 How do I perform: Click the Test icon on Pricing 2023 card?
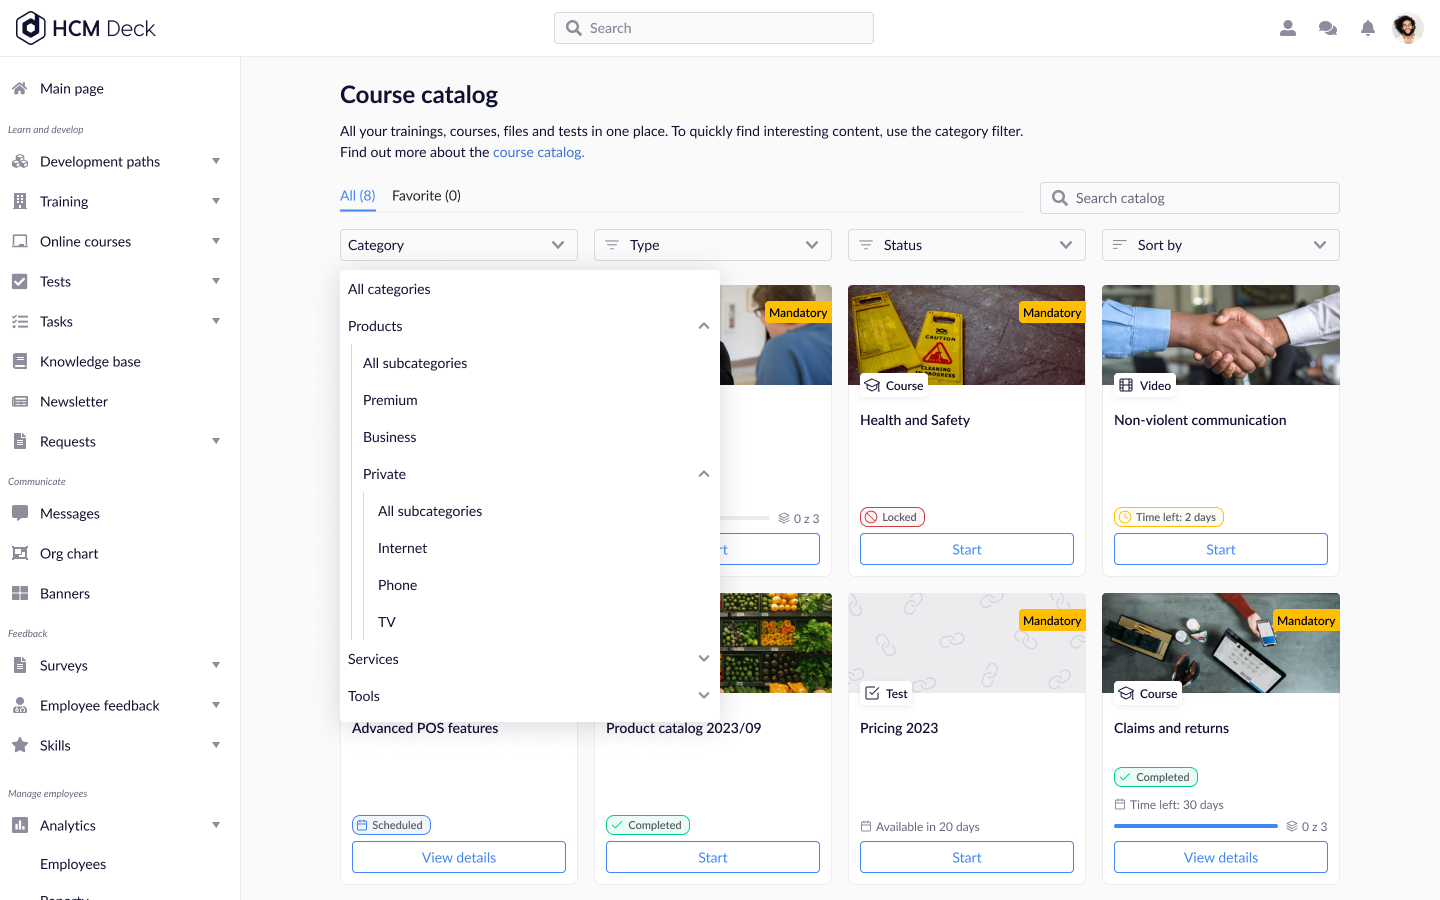[872, 693]
